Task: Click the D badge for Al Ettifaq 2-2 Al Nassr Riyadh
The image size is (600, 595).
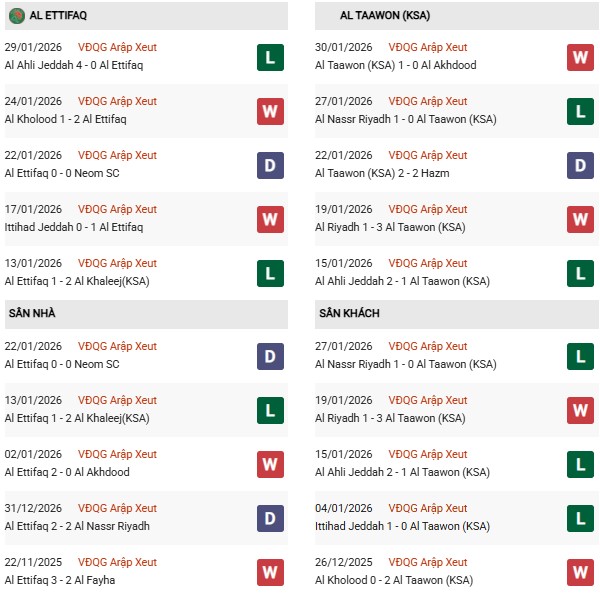Action: [x=270, y=518]
